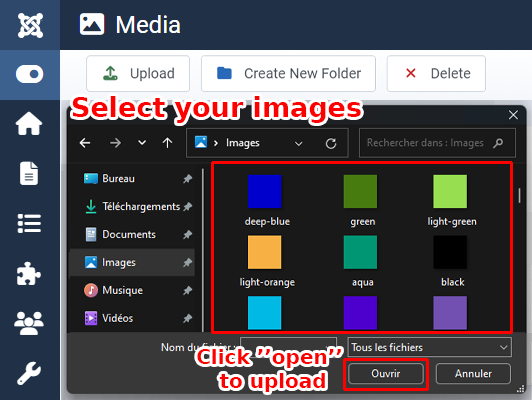Select Téléchargements in the navigation pane

[x=132, y=206]
